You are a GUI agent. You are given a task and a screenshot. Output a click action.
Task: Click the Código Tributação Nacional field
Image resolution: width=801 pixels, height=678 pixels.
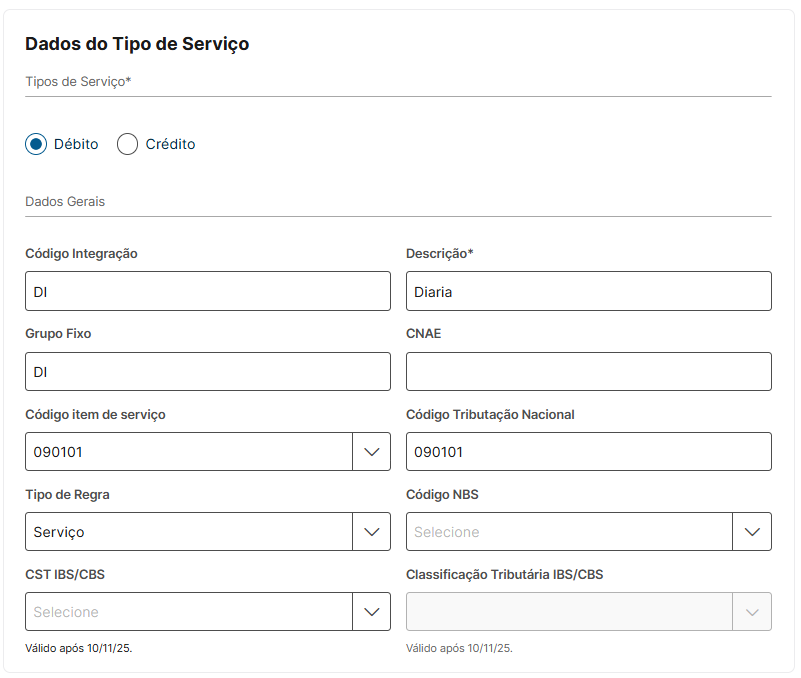[x=588, y=452]
